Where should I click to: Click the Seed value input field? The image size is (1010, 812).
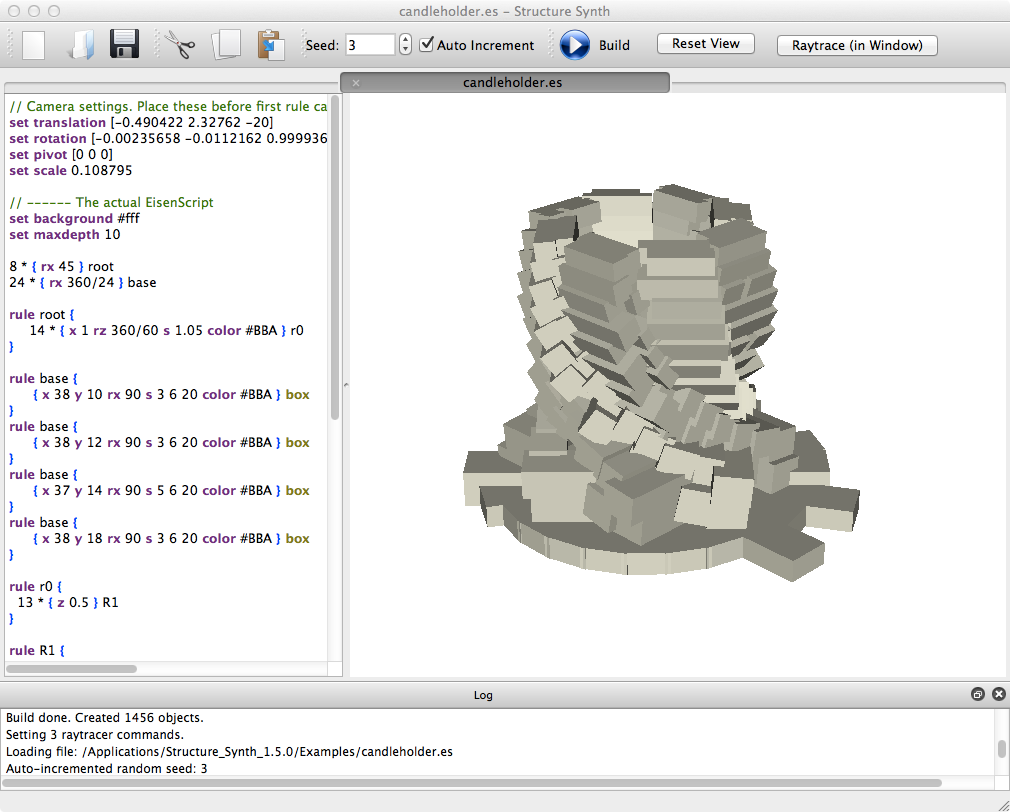370,45
